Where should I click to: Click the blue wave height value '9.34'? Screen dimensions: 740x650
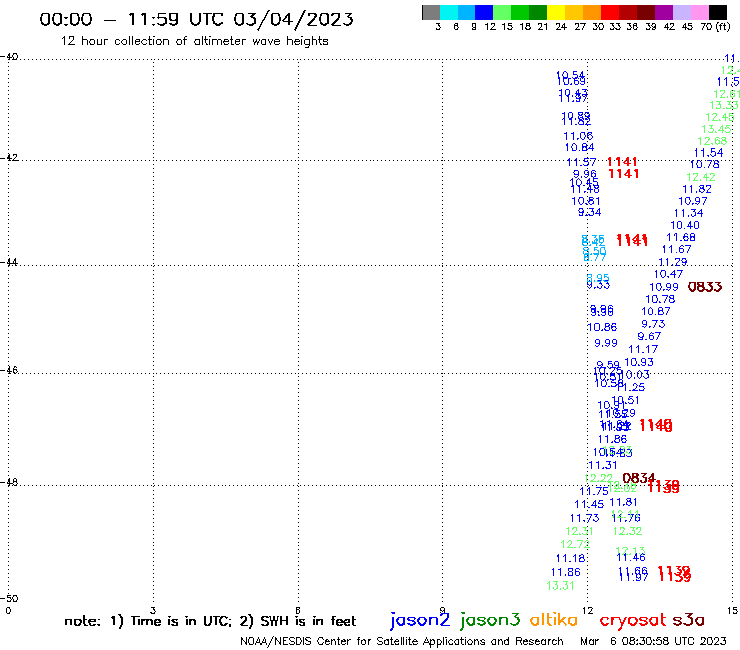point(589,212)
